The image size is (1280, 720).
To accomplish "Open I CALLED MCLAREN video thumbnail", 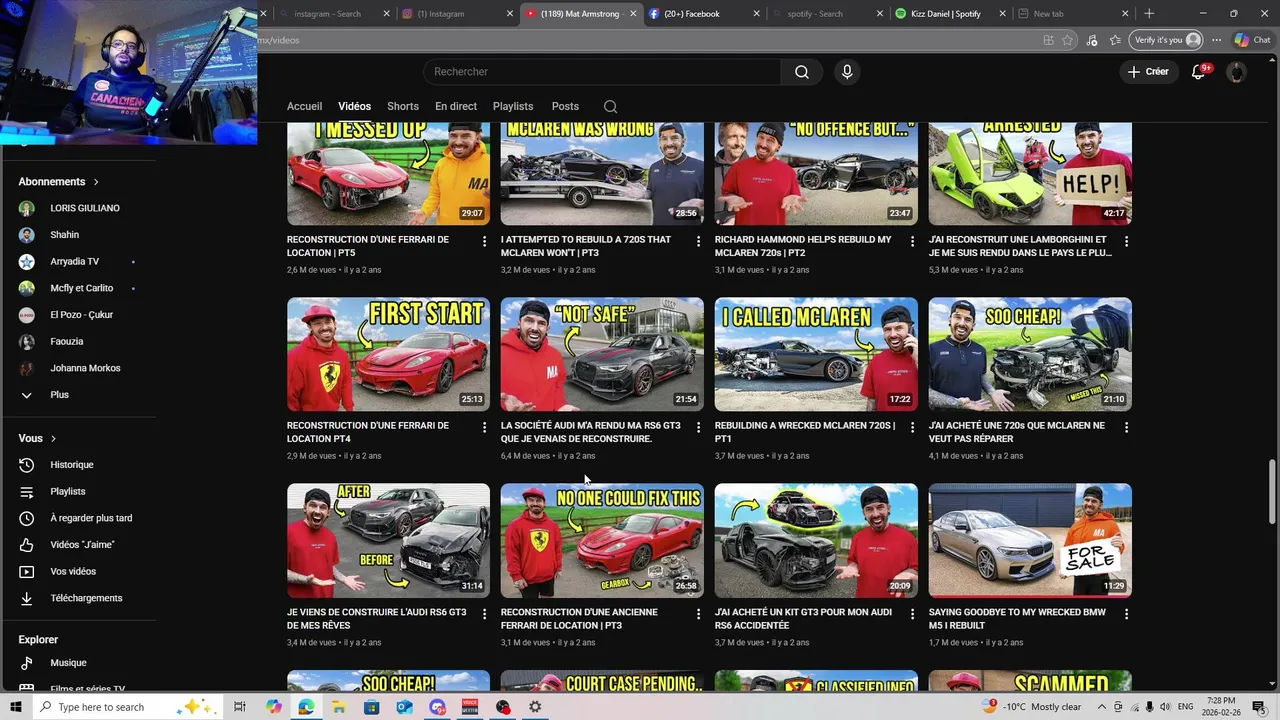I will click(x=816, y=354).
